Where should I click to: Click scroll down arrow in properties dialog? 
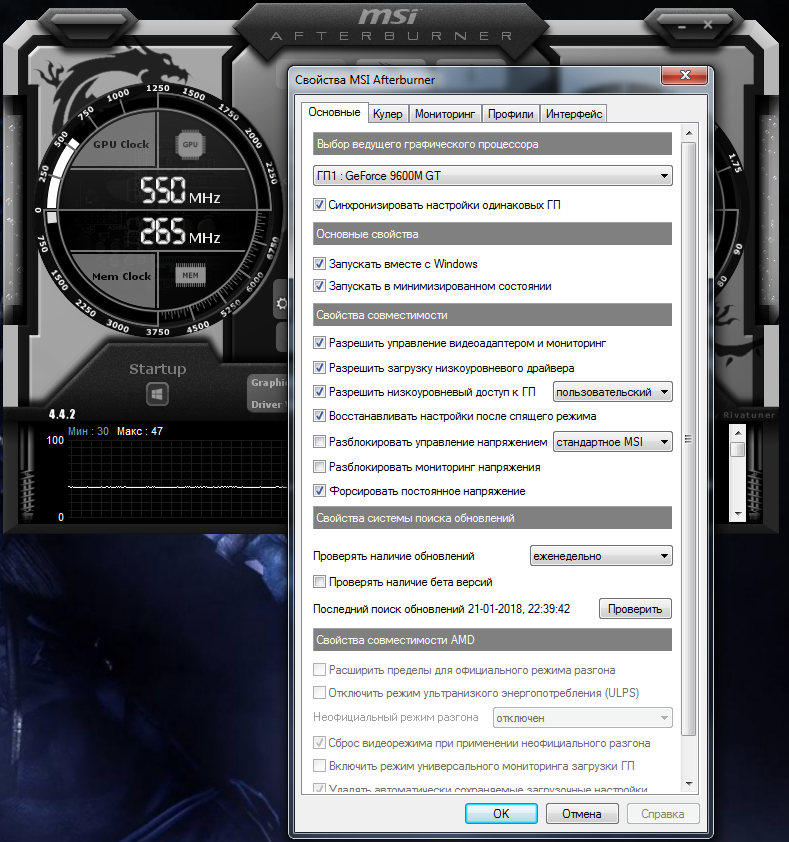click(689, 783)
